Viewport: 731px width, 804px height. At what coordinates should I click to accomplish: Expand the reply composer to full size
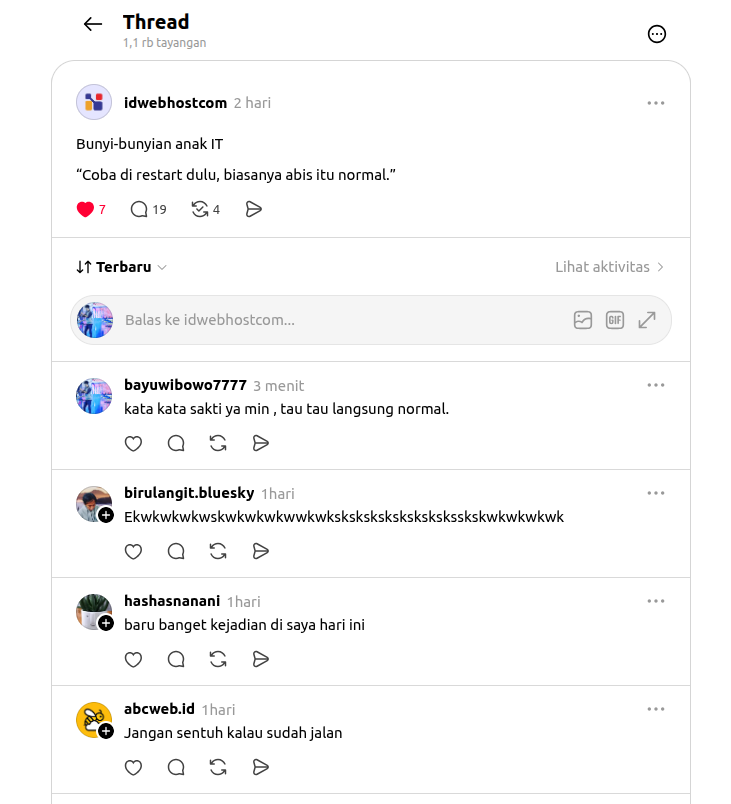(647, 320)
